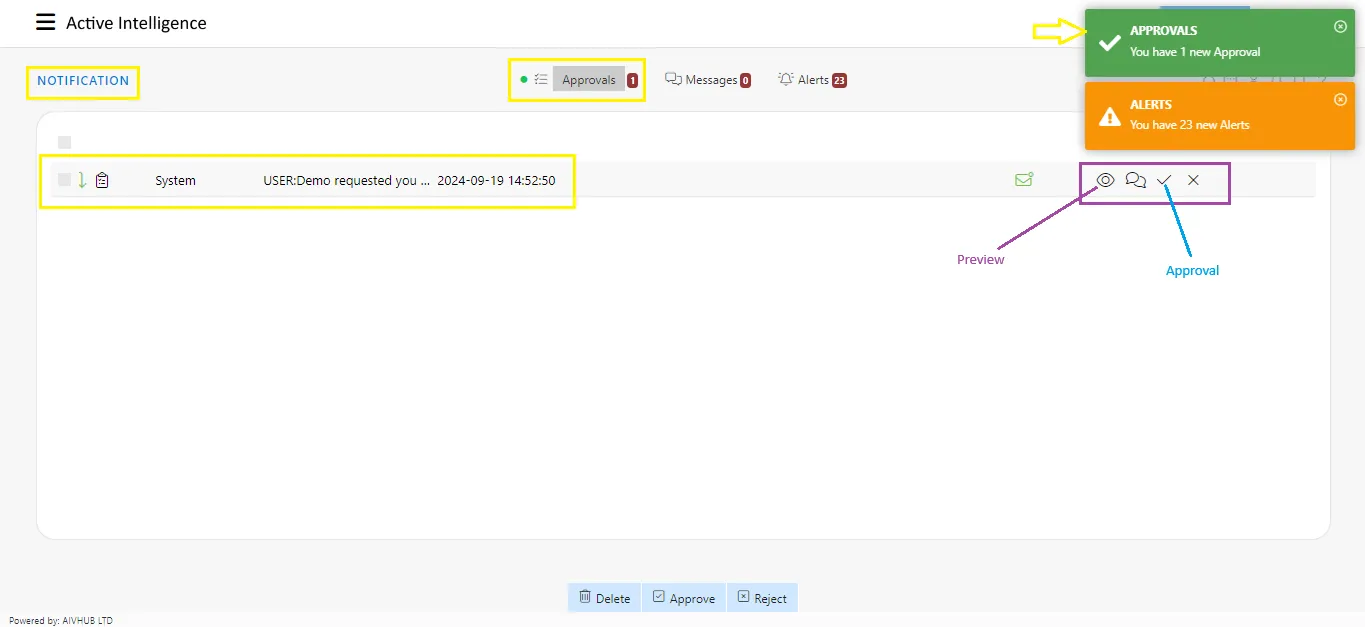Click the bottom Approve button
Screen dimensions: 1365x627
tap(684, 598)
